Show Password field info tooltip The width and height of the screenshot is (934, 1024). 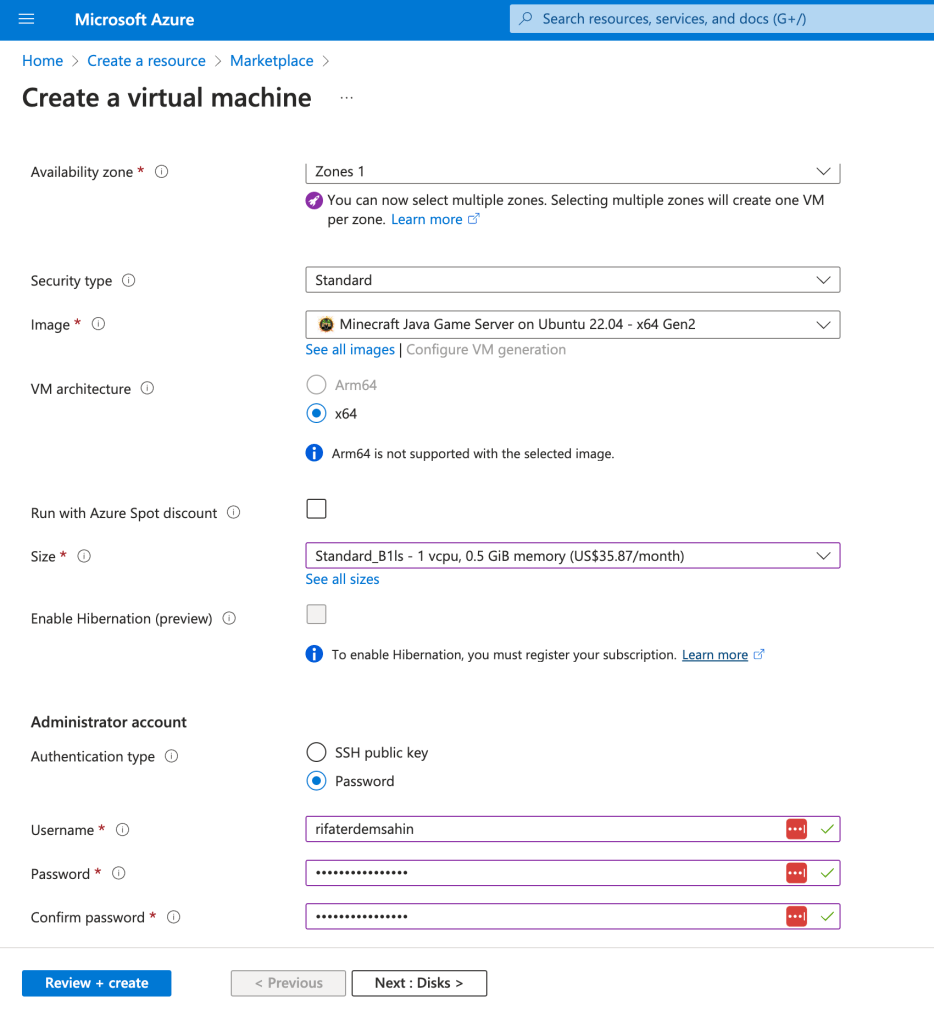click(x=118, y=874)
